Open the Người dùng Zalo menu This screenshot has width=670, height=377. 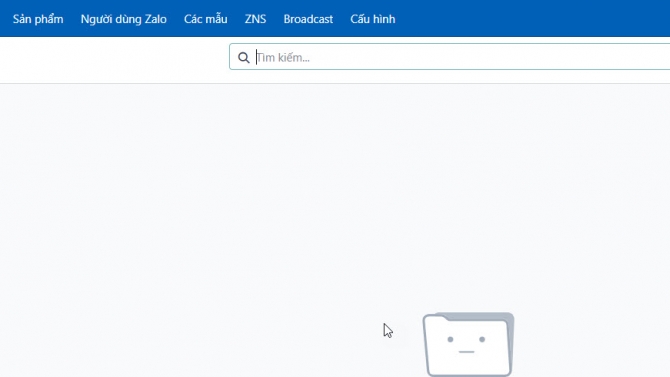123,19
